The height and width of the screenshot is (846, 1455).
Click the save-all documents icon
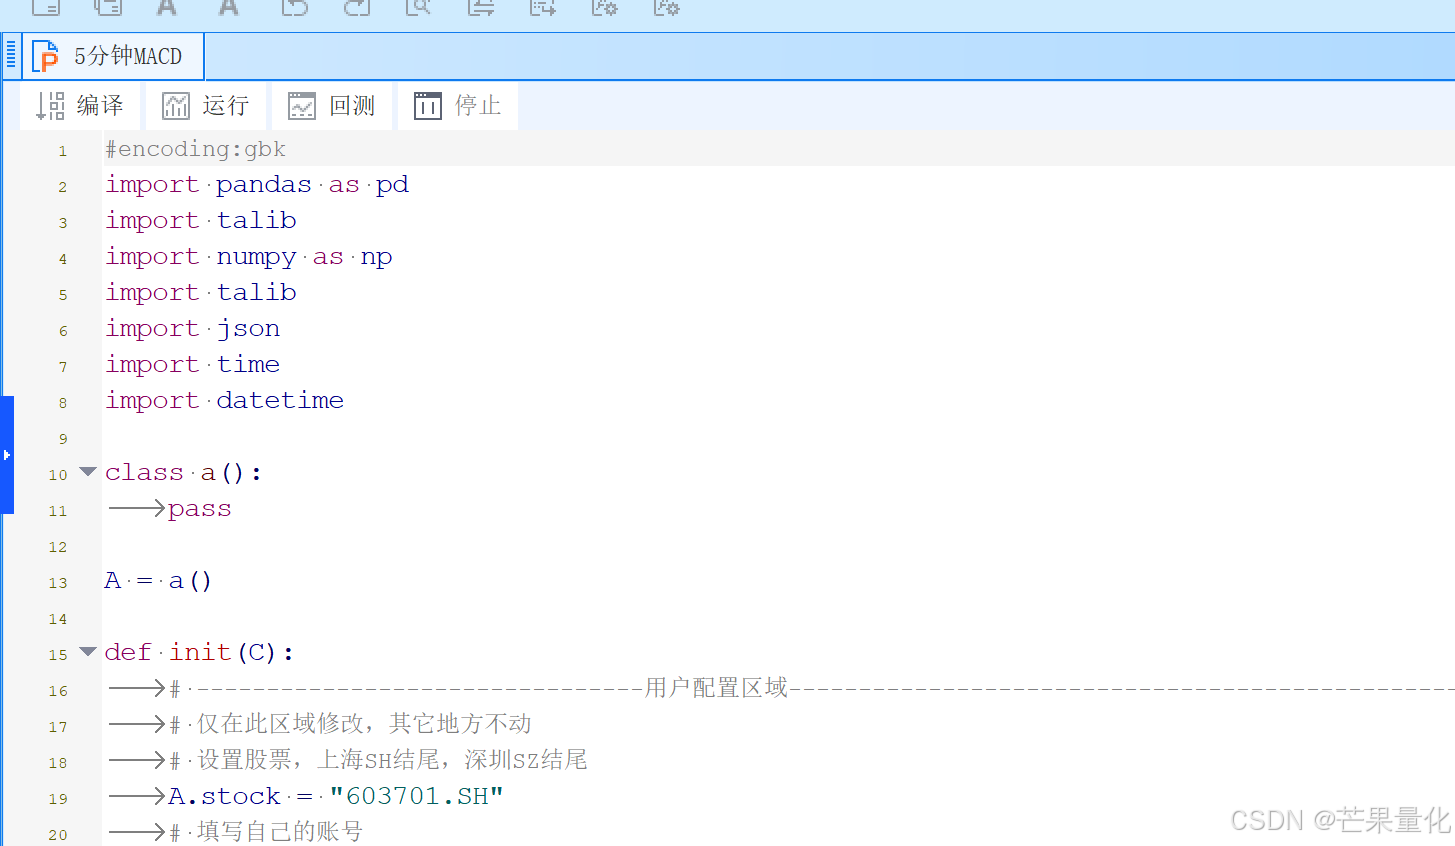click(108, 12)
